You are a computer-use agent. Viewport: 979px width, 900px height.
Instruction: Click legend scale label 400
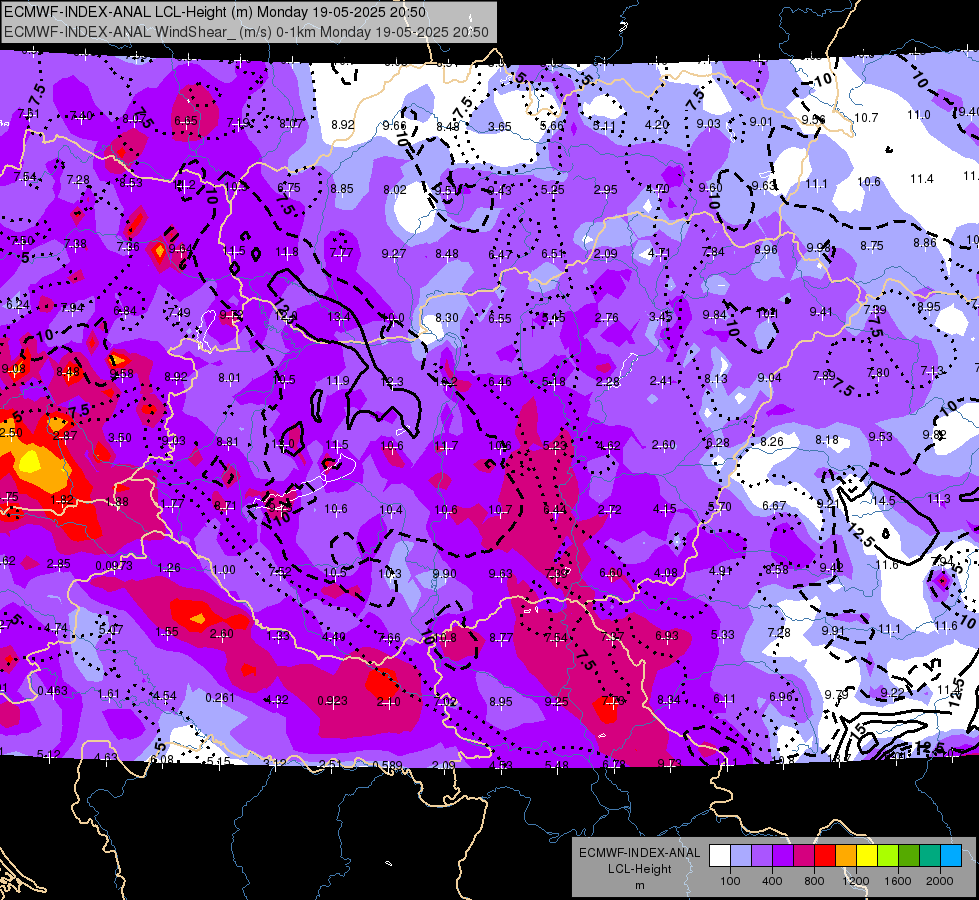tap(772, 881)
